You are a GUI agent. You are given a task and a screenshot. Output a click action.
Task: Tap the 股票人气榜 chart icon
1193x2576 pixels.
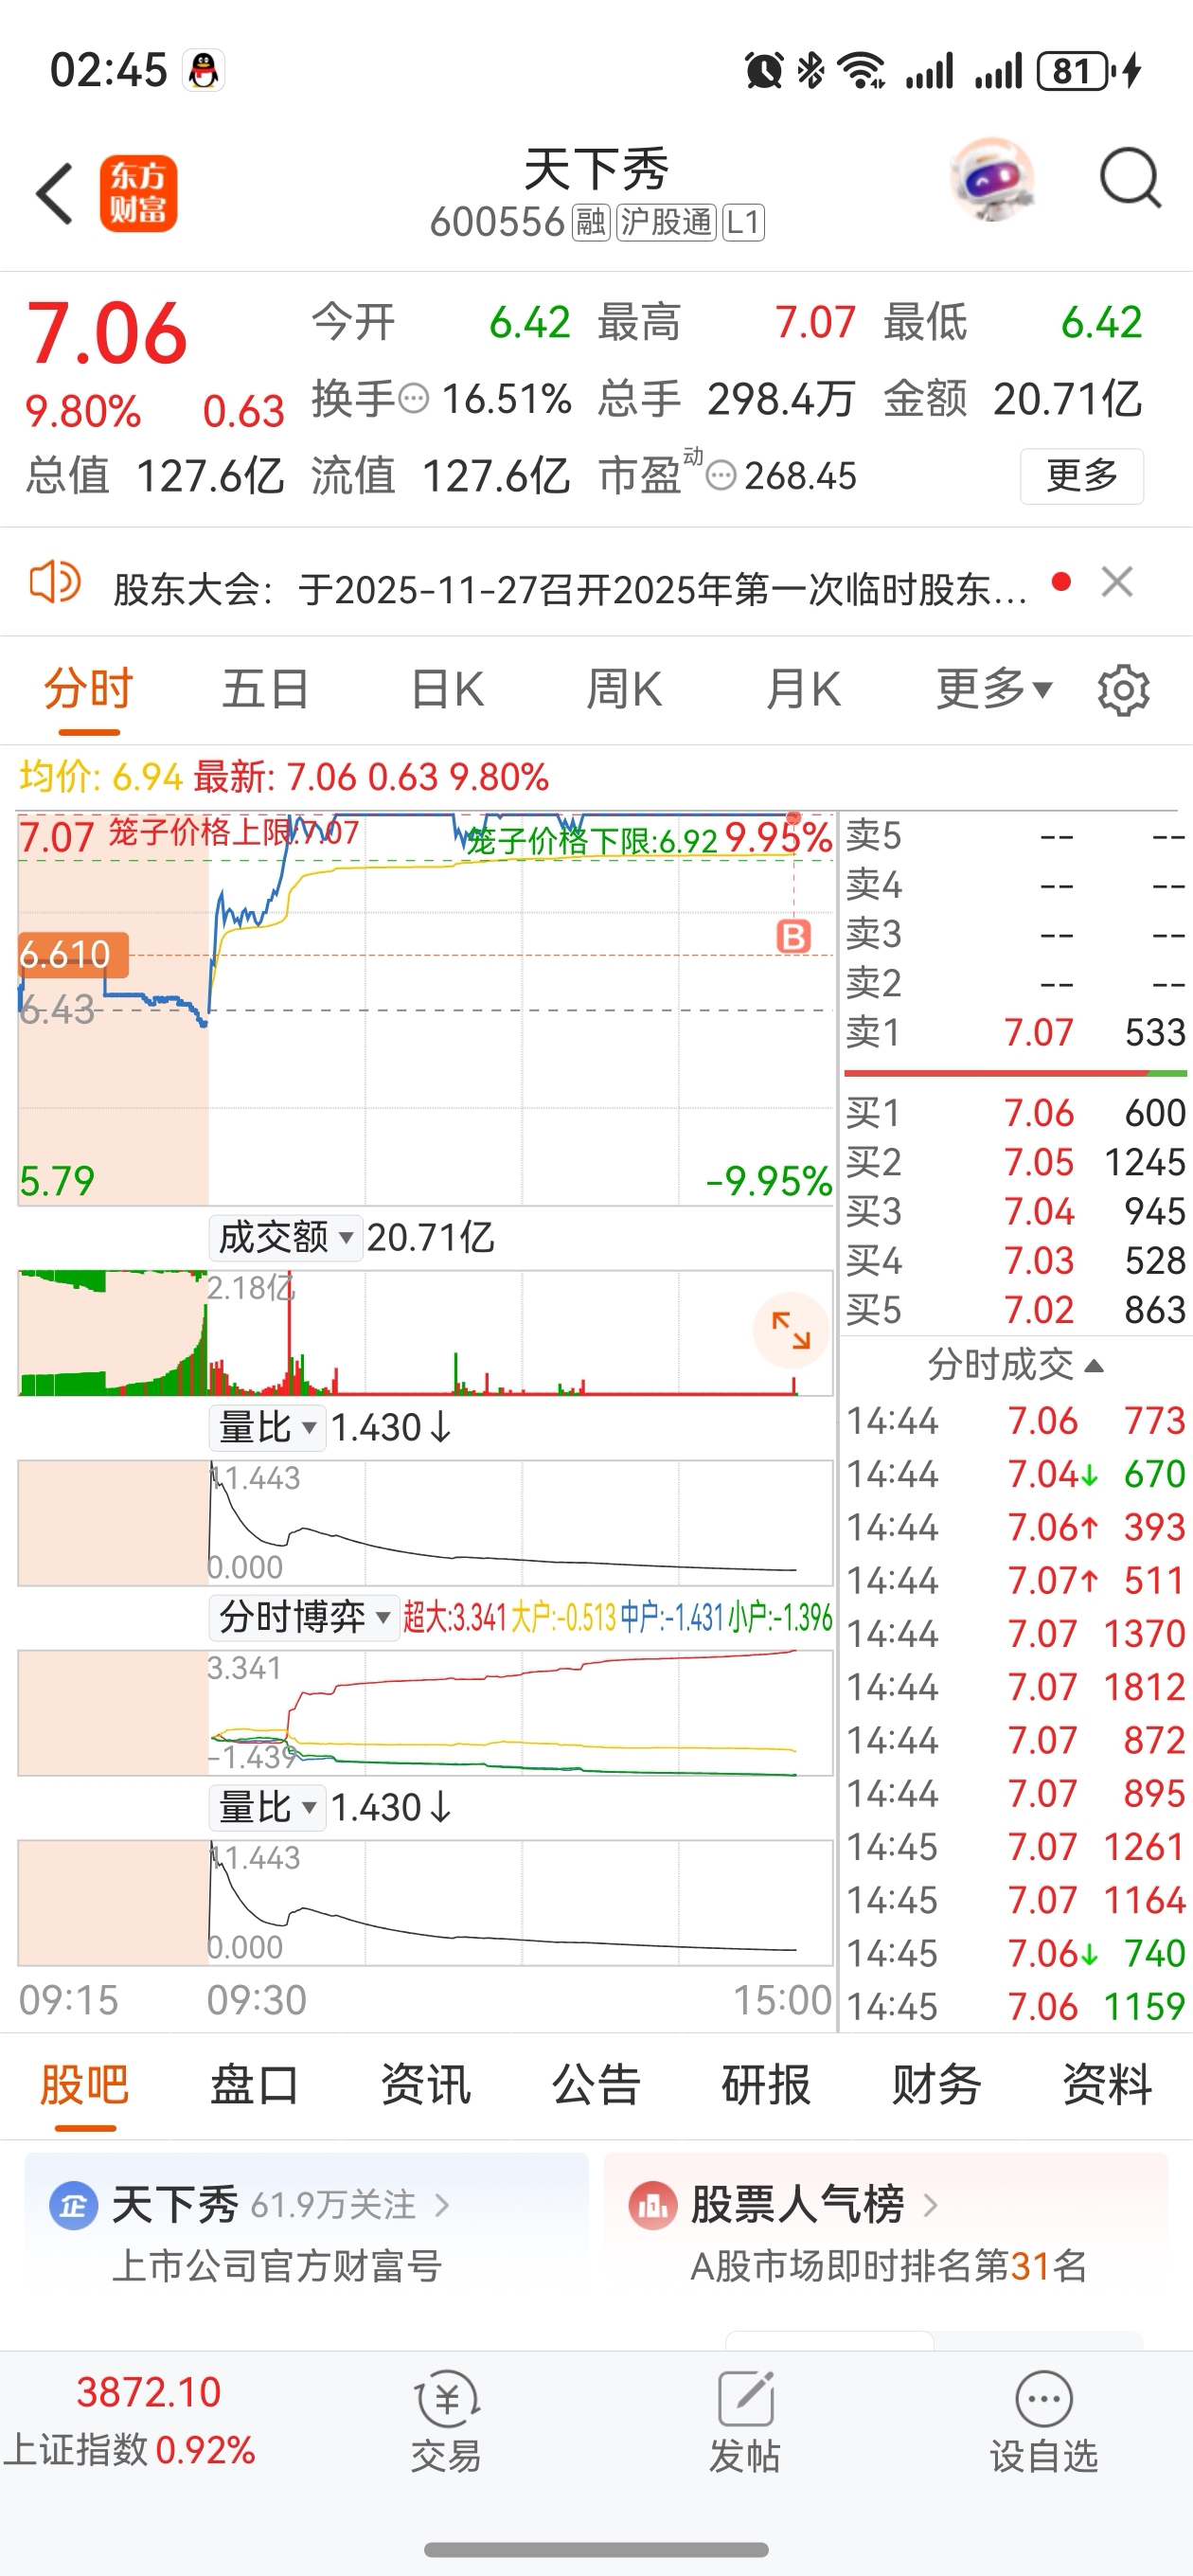click(653, 2205)
